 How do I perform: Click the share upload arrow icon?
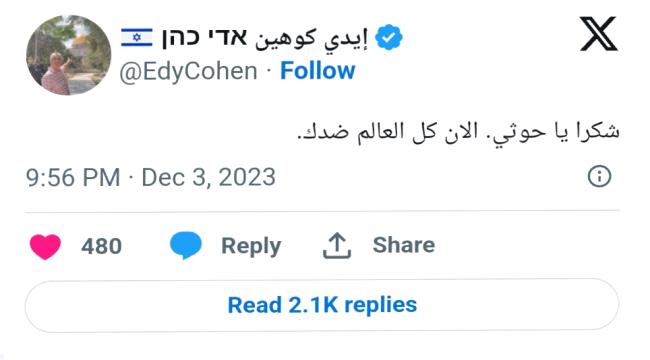coord(337,246)
